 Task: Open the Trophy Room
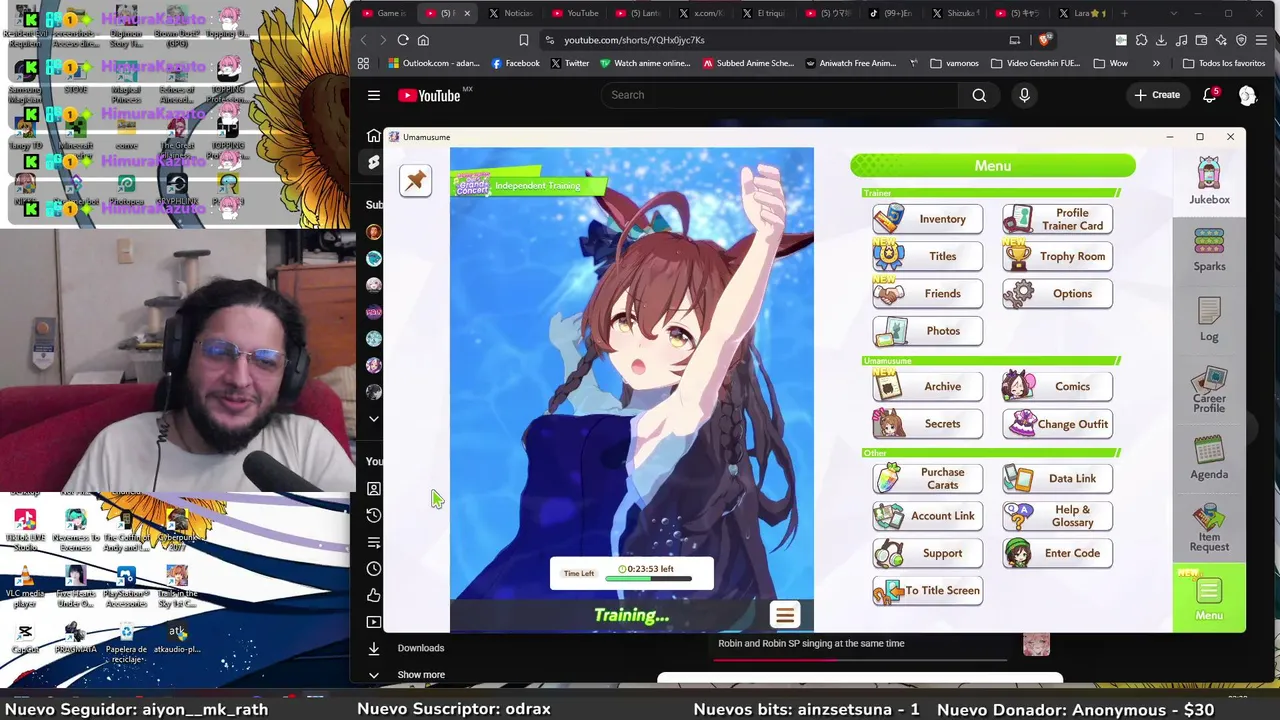click(x=1057, y=256)
